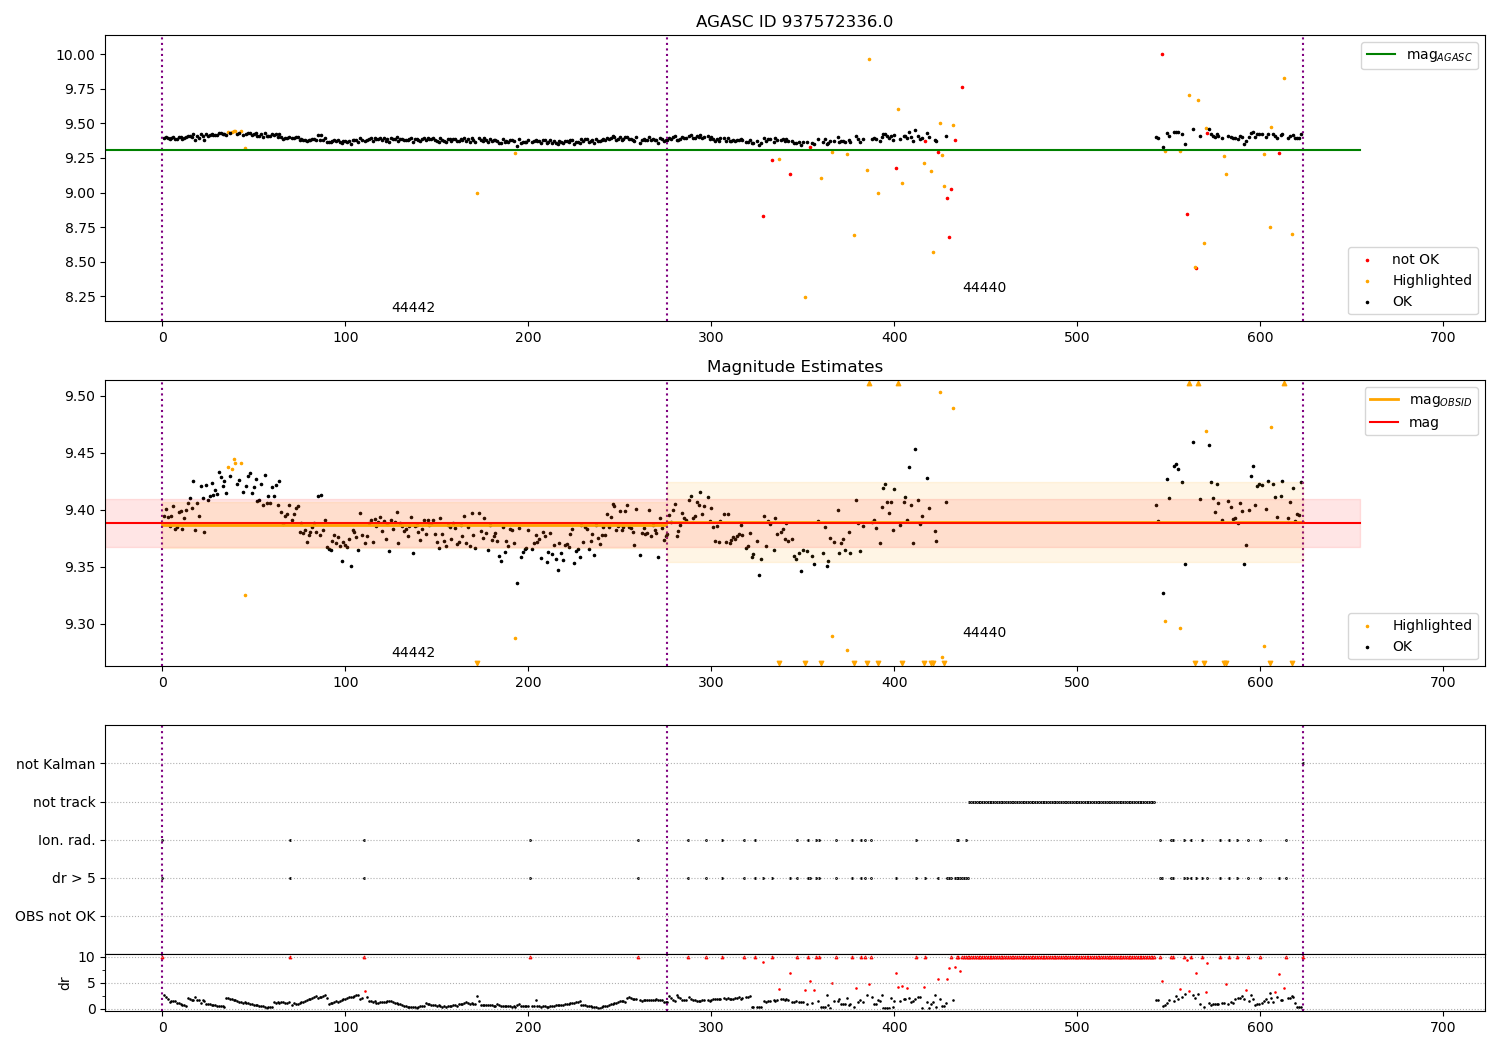The height and width of the screenshot is (1050, 1500).
Task: Click y-tick '9.50' on Magnitude Estimates plot
Action: pos(80,397)
